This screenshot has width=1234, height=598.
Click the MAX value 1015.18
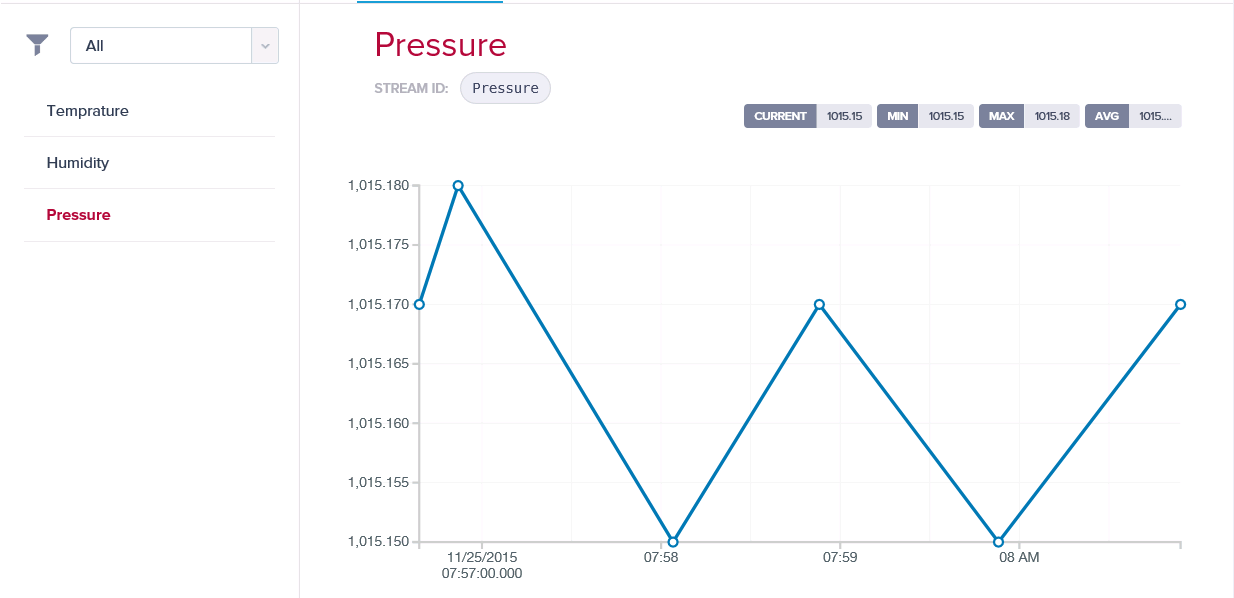pyautogui.click(x=1052, y=116)
